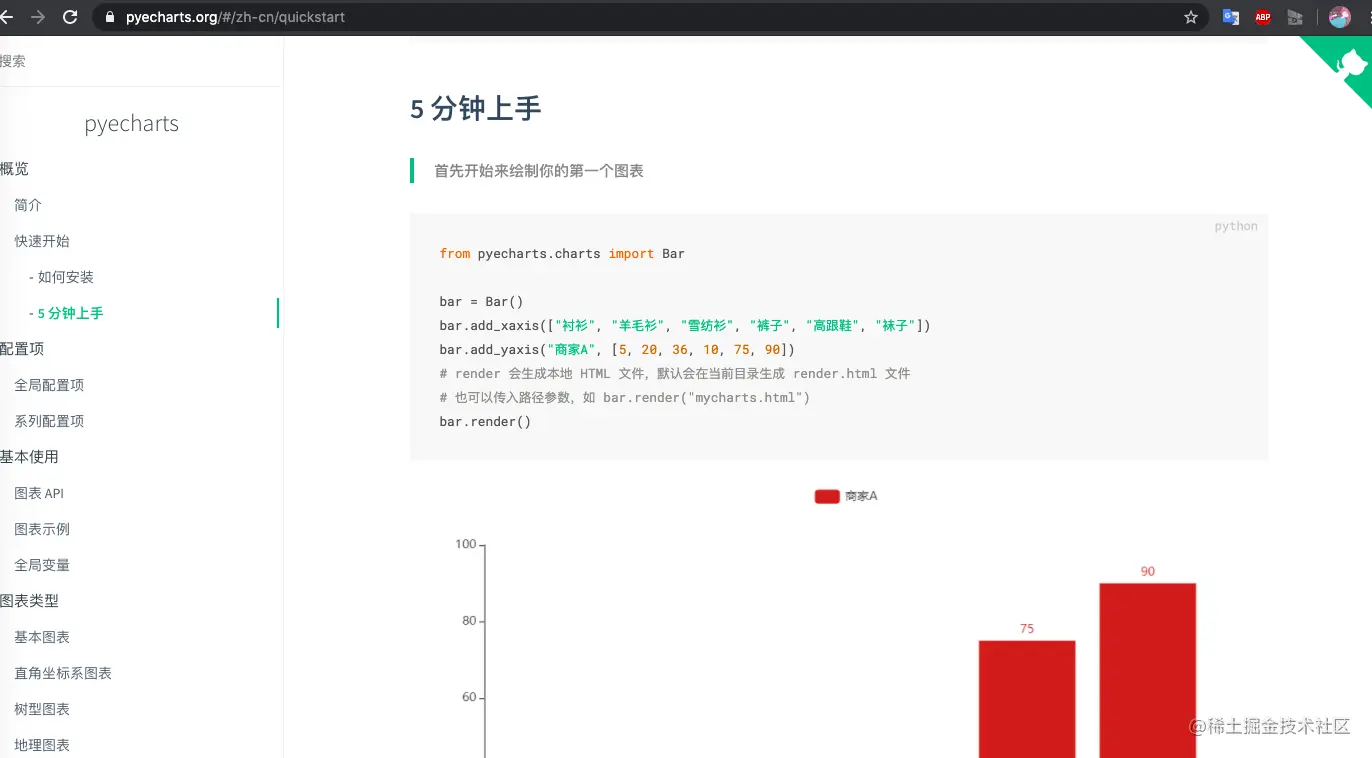Screen dimensions: 1372x758
Task: Reload the page with the refresh icon
Action: pos(70,17)
